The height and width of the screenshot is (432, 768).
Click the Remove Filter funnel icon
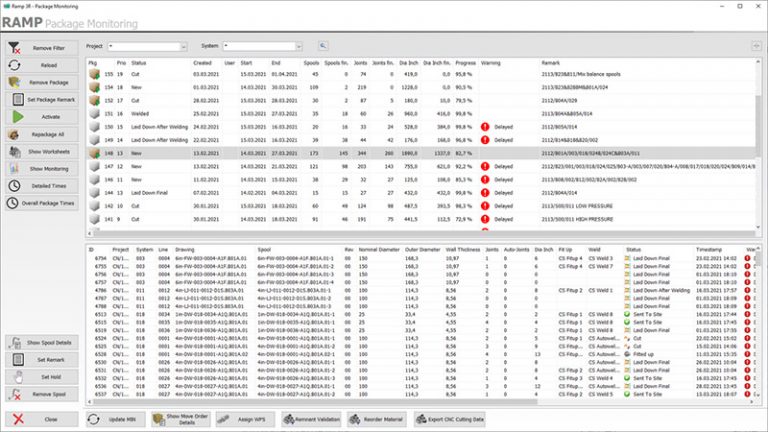coord(16,48)
